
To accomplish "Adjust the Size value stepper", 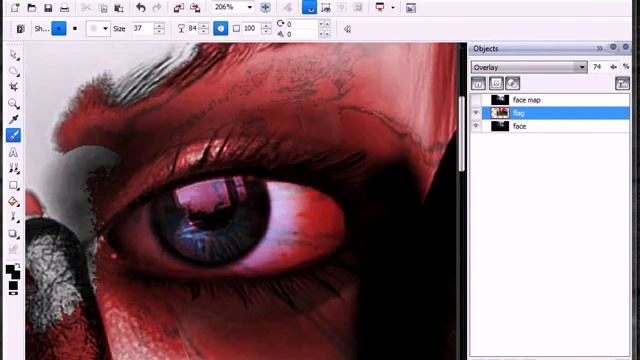I will pyautogui.click(x=159, y=29).
